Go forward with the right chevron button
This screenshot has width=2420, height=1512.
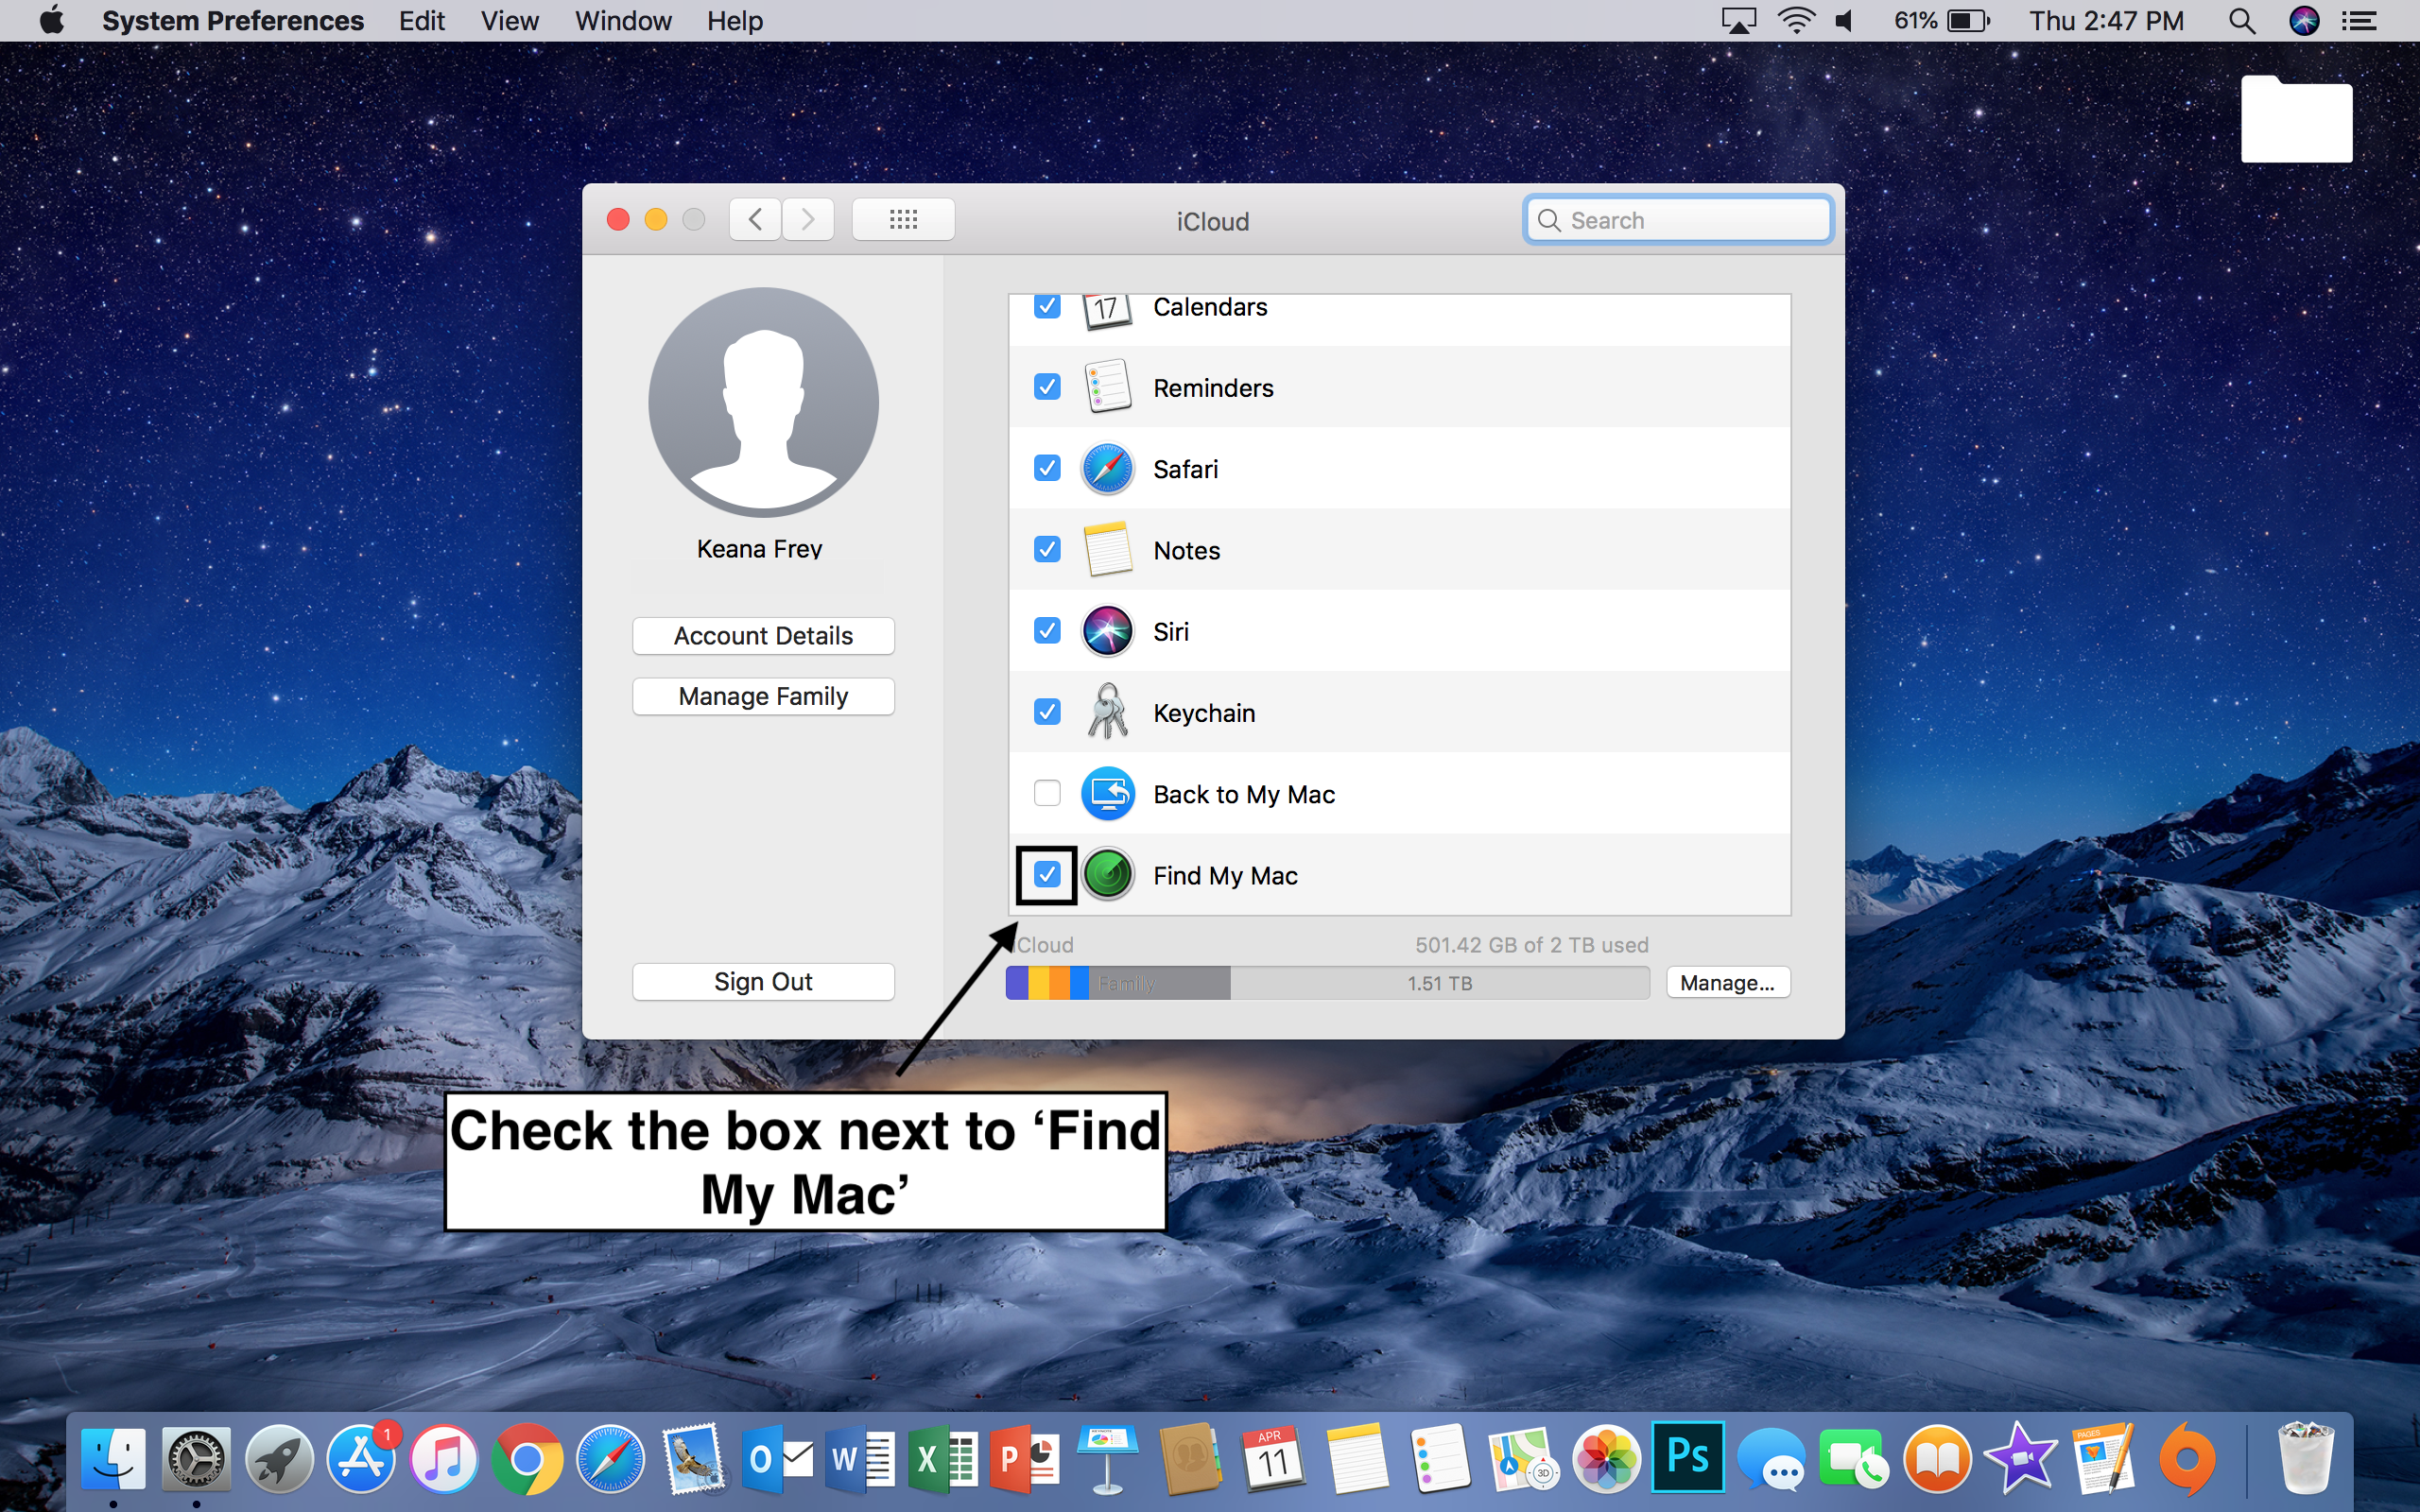click(808, 219)
